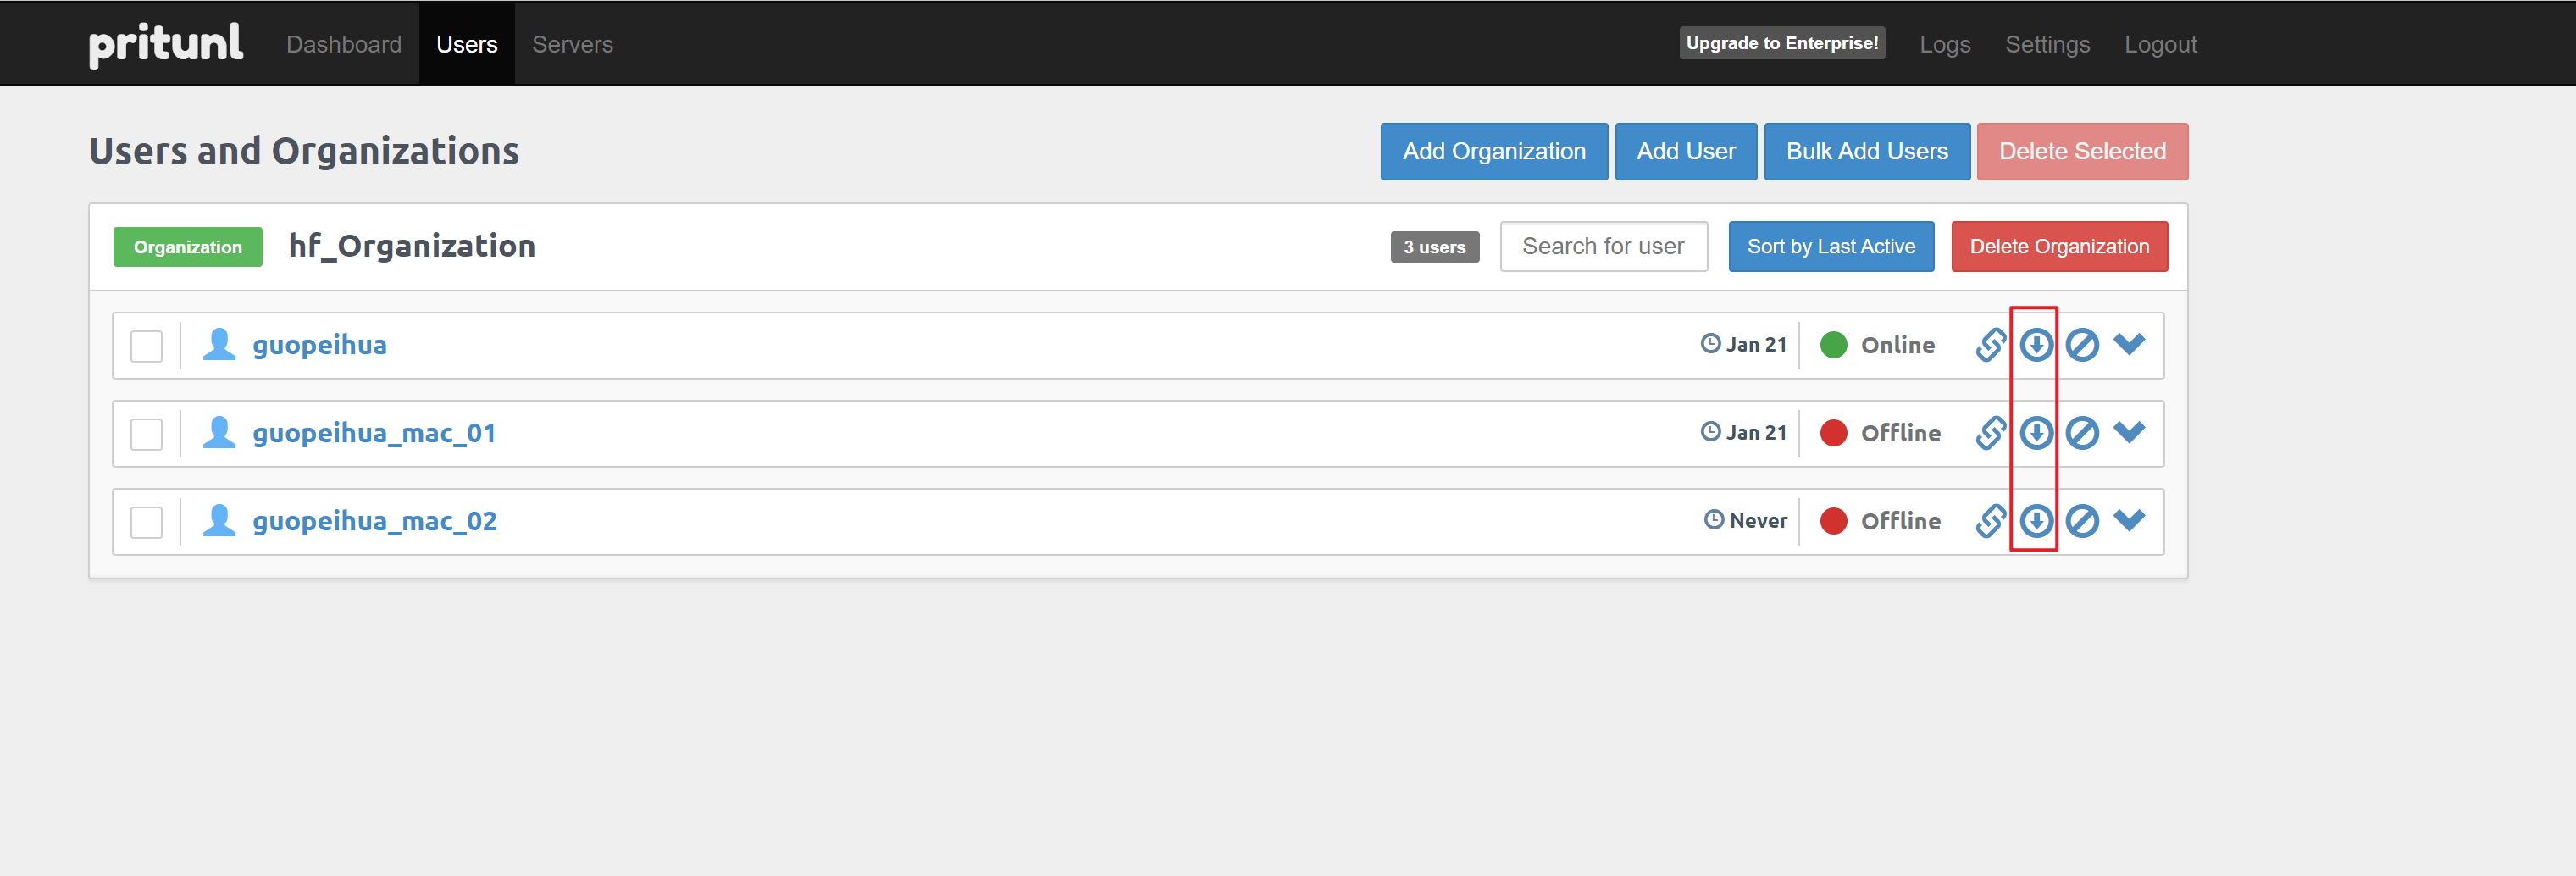
Task: Get profile link for guopeihua_mac_01
Action: [x=1990, y=433]
